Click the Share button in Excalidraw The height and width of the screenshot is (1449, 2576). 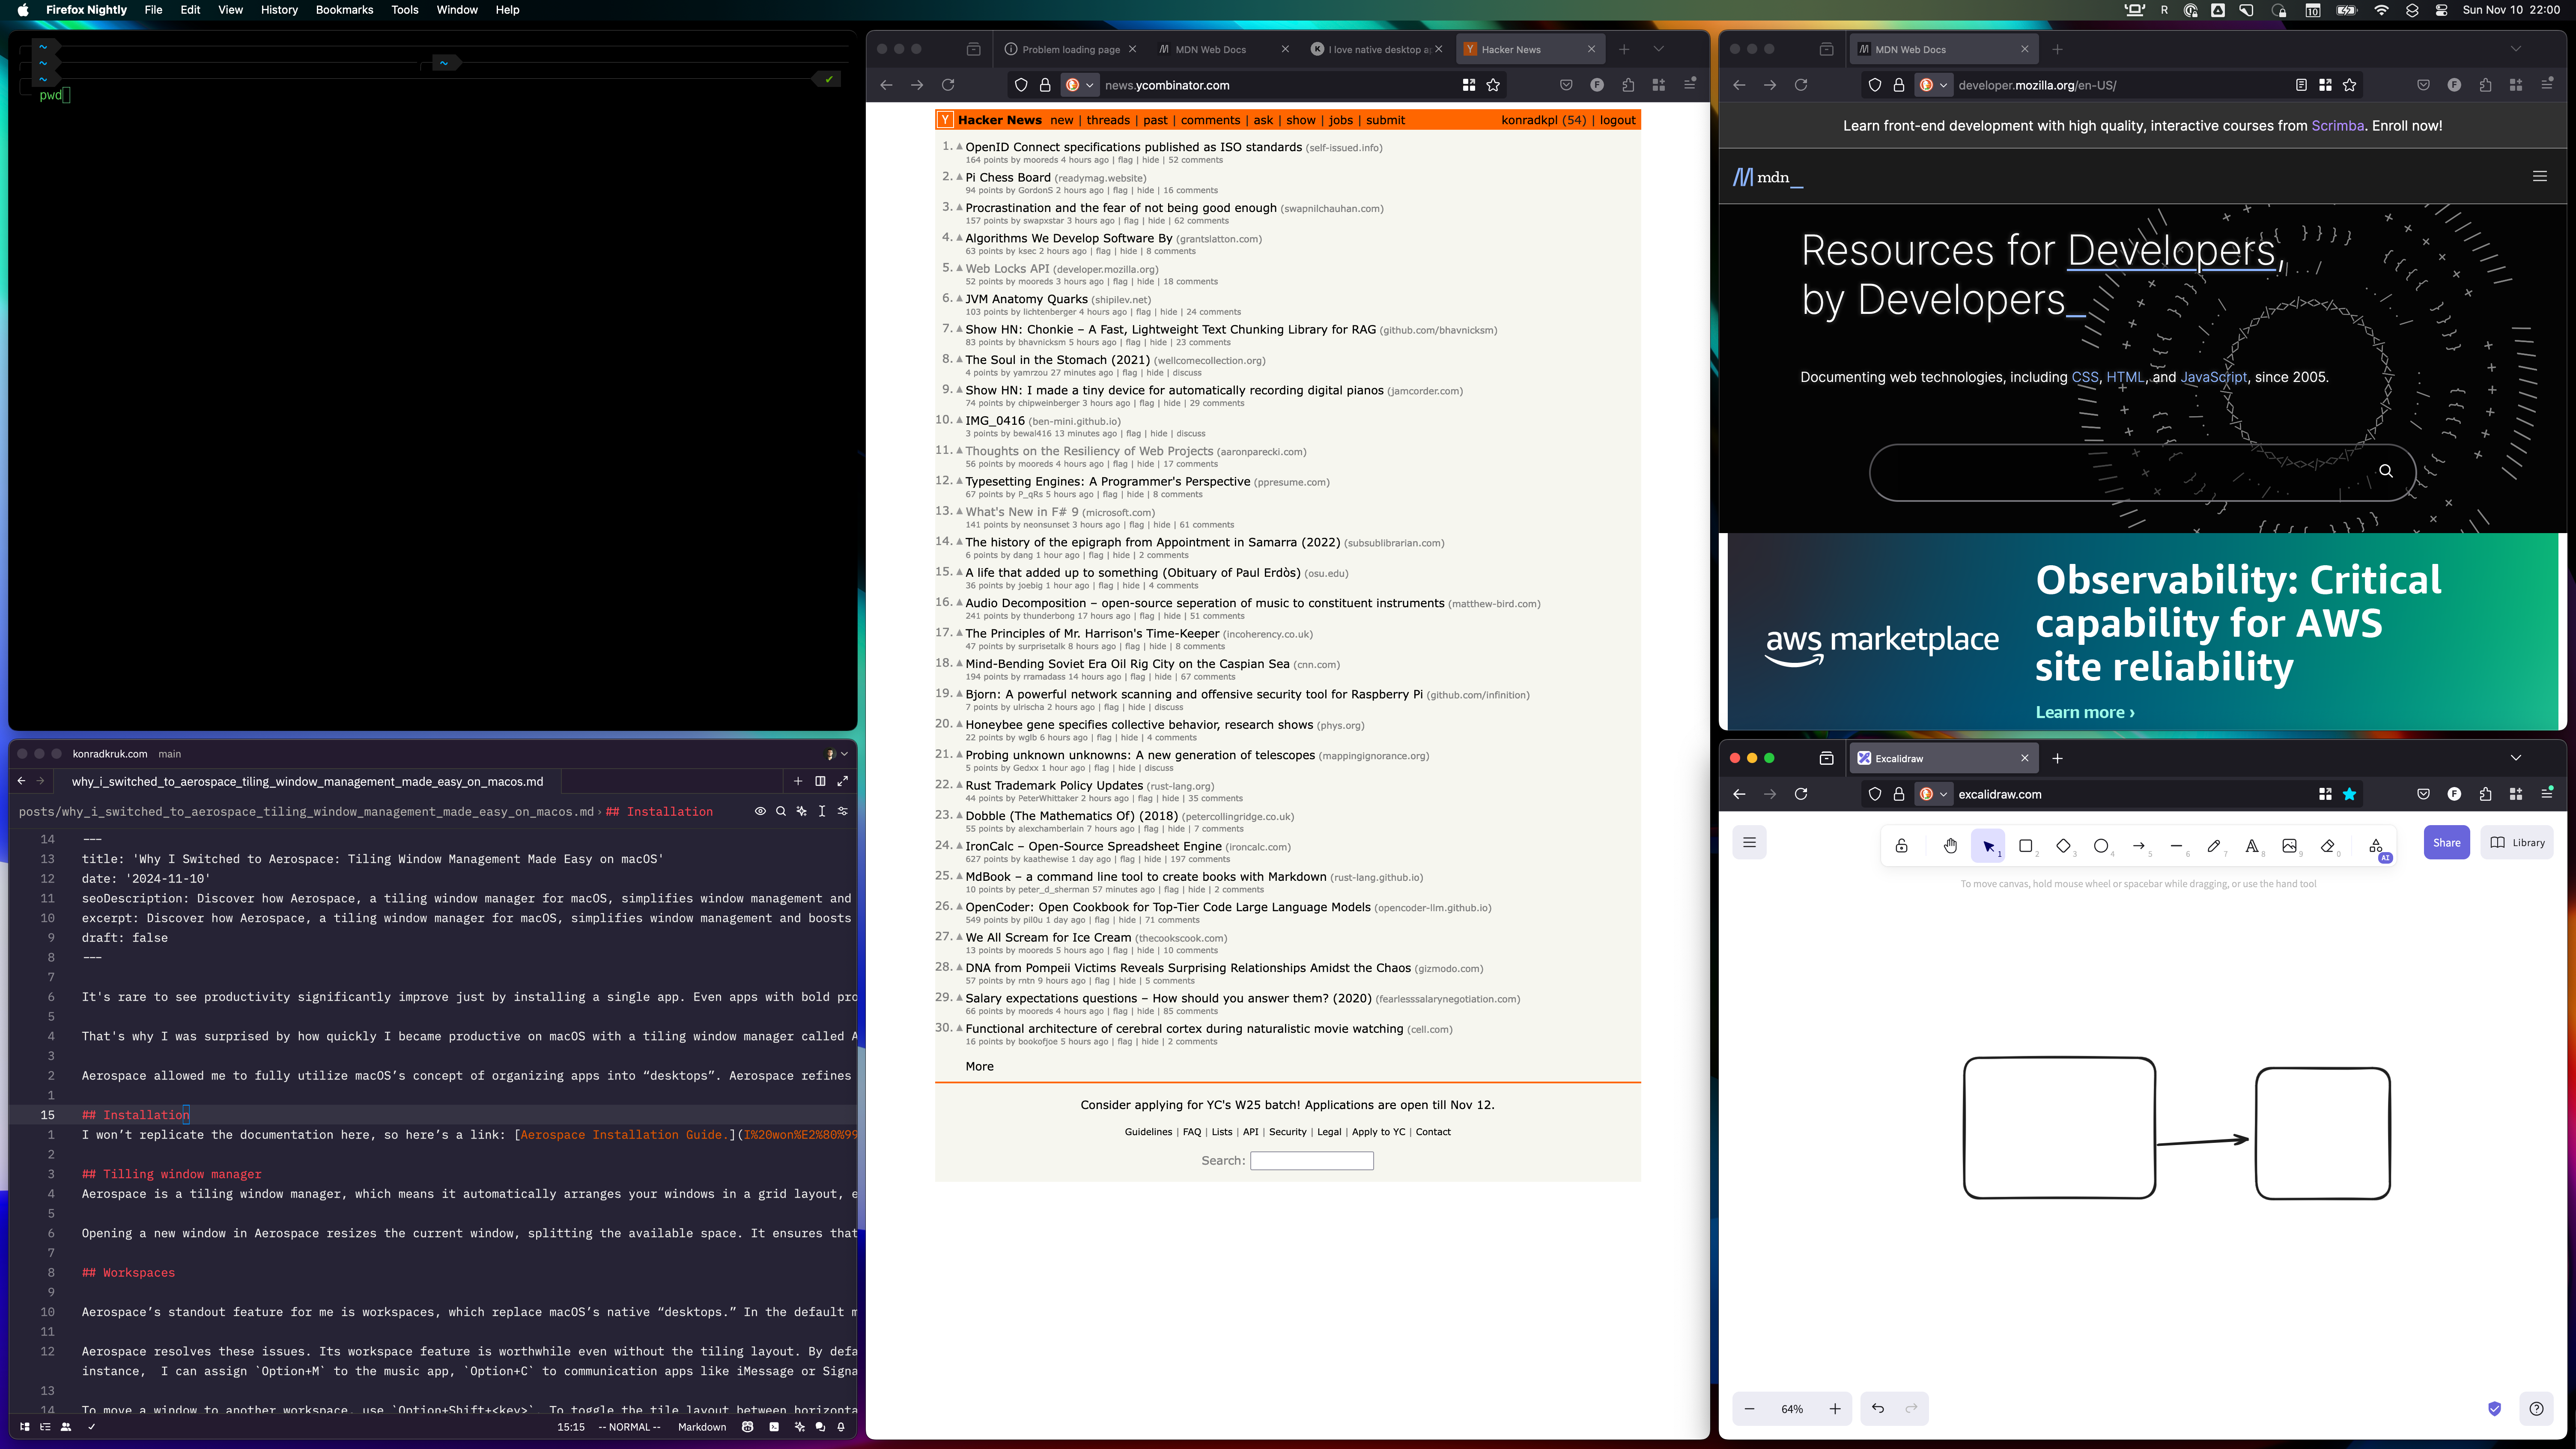[2447, 842]
